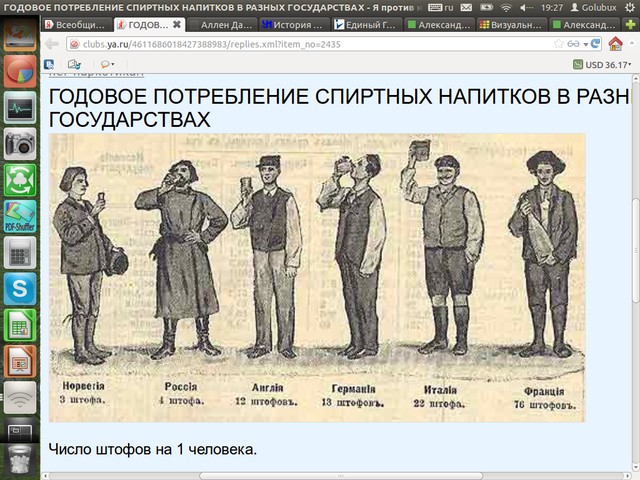Open the System Monitor dock icon
640x480 pixels.
tap(20, 108)
